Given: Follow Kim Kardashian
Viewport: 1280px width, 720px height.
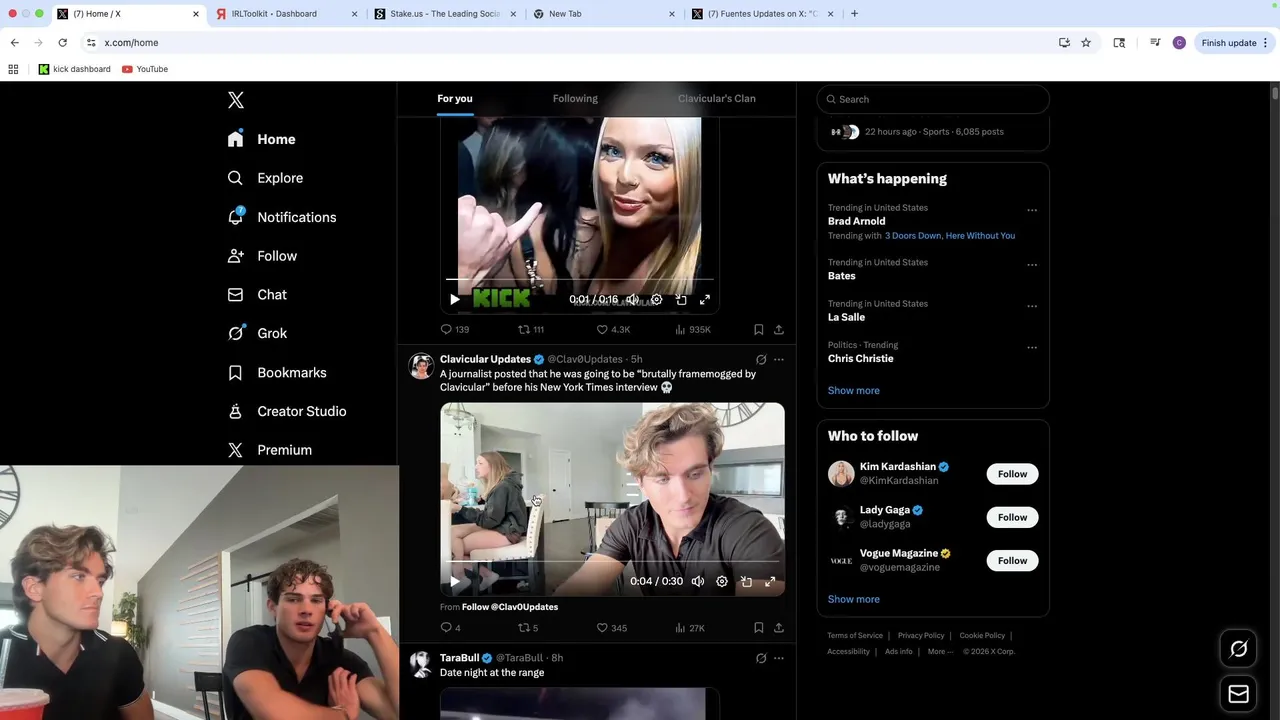Looking at the screenshot, I should [1012, 474].
